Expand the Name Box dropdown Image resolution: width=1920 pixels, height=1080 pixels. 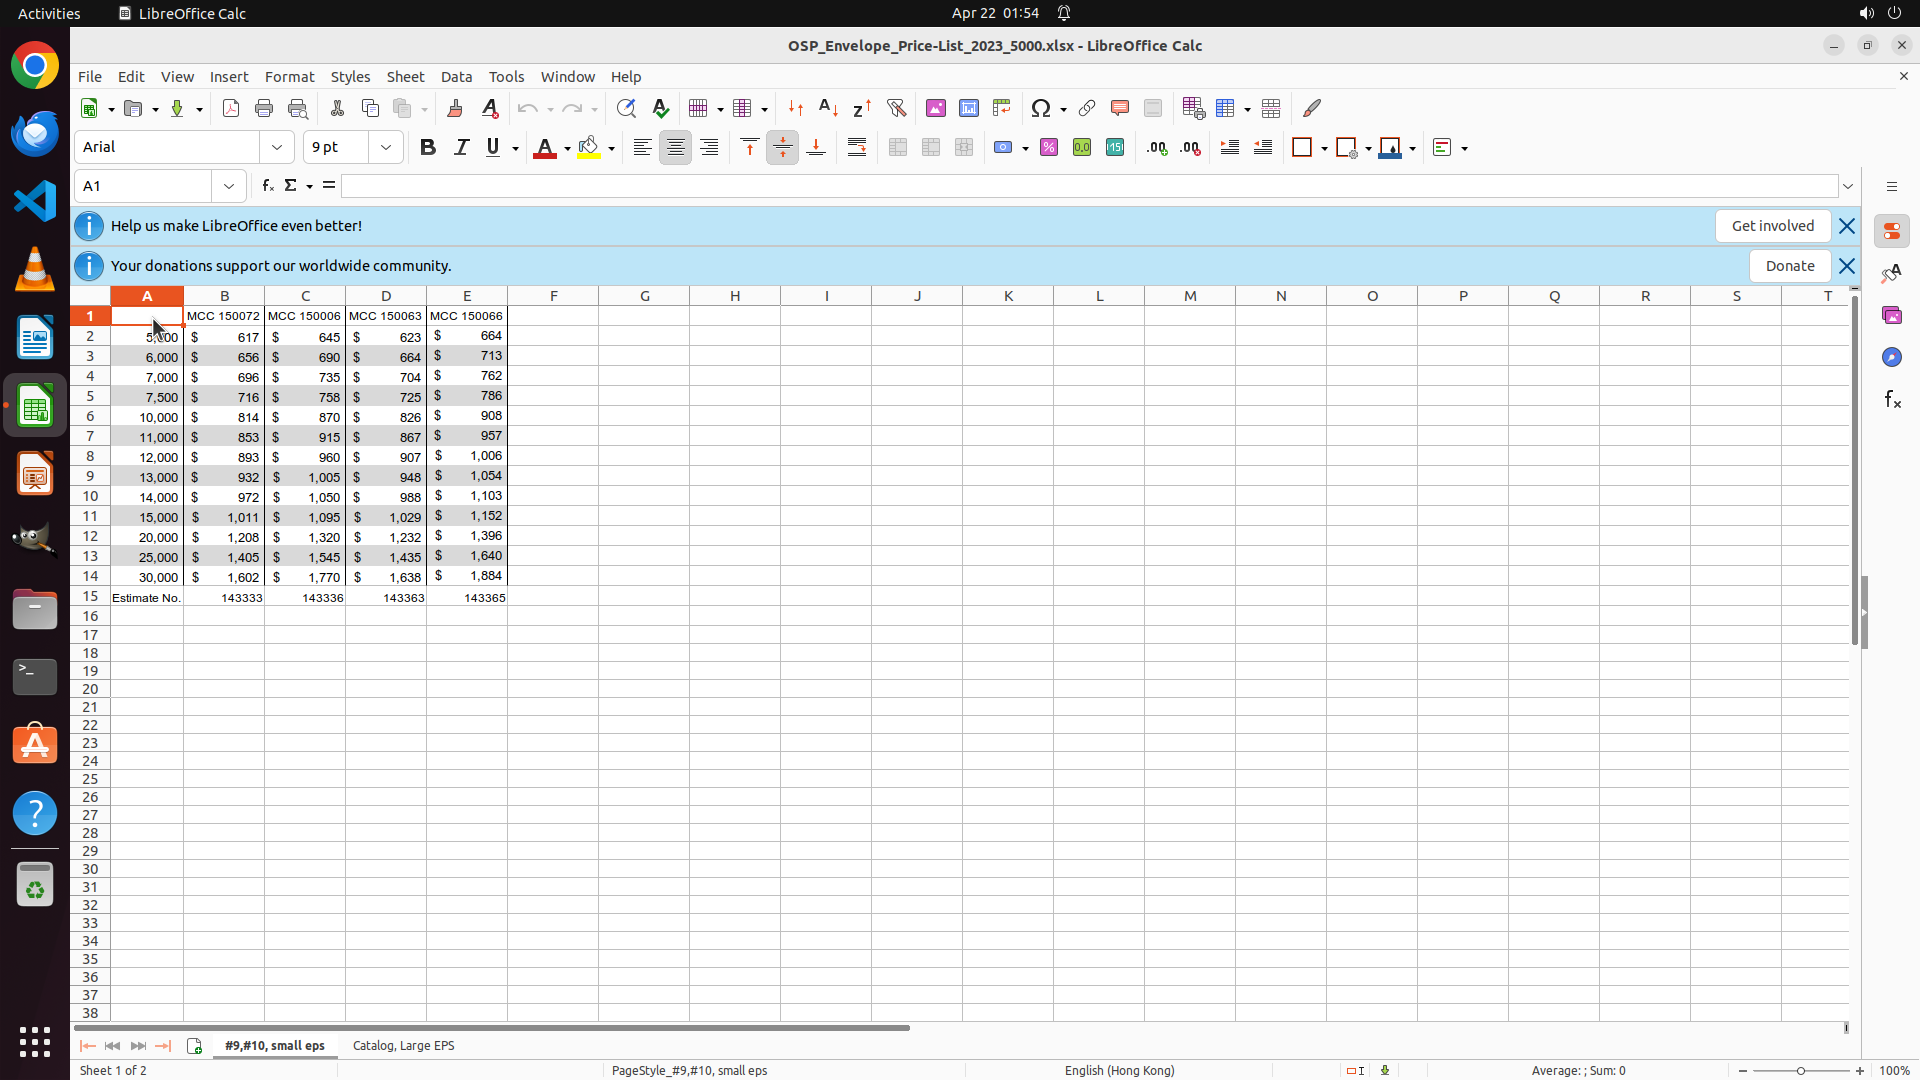coord(229,186)
